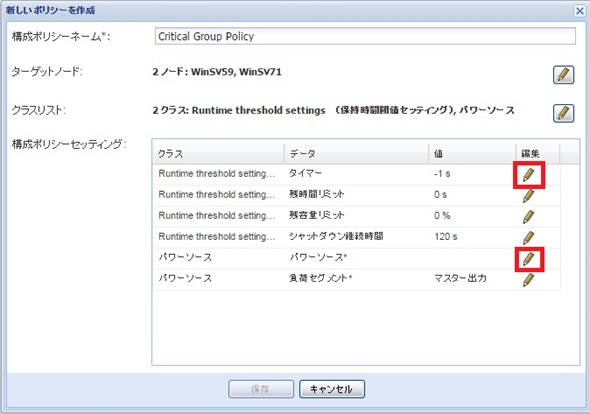Edit the パワーソース* row pencil icon
Image resolution: width=590 pixels, height=414 pixels.
coord(529,259)
